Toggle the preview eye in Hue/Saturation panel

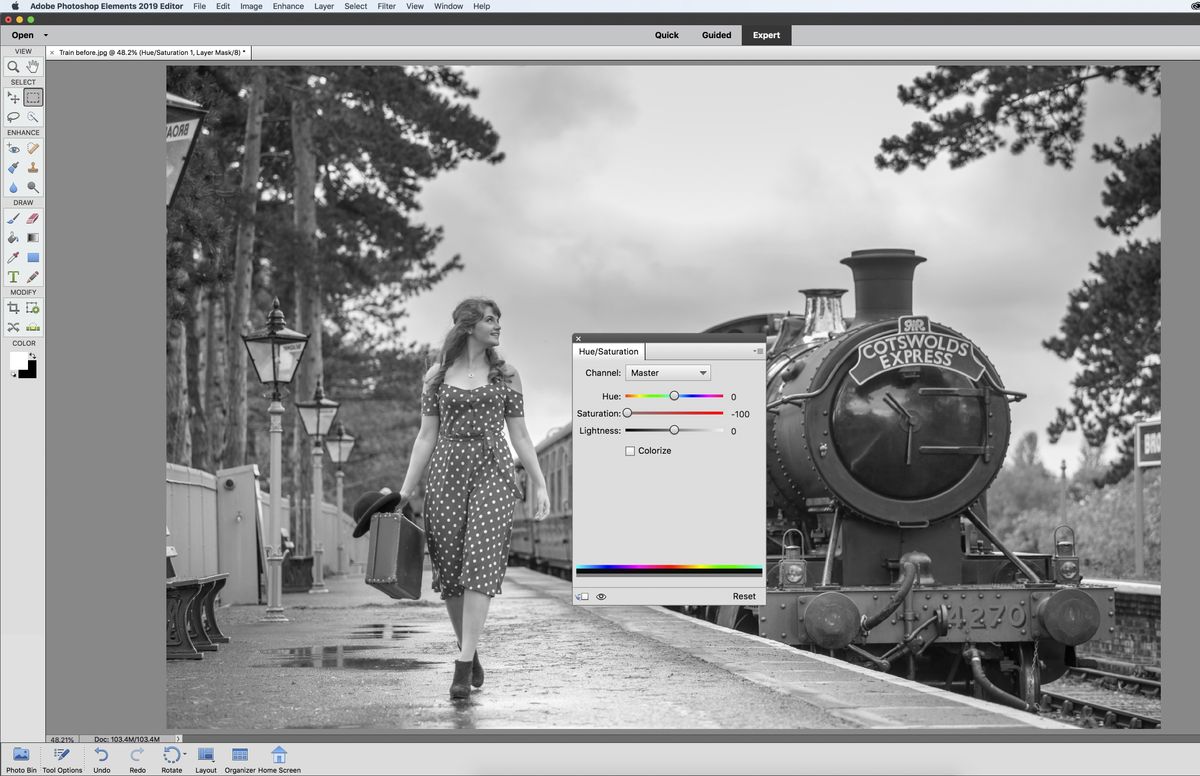click(600, 596)
